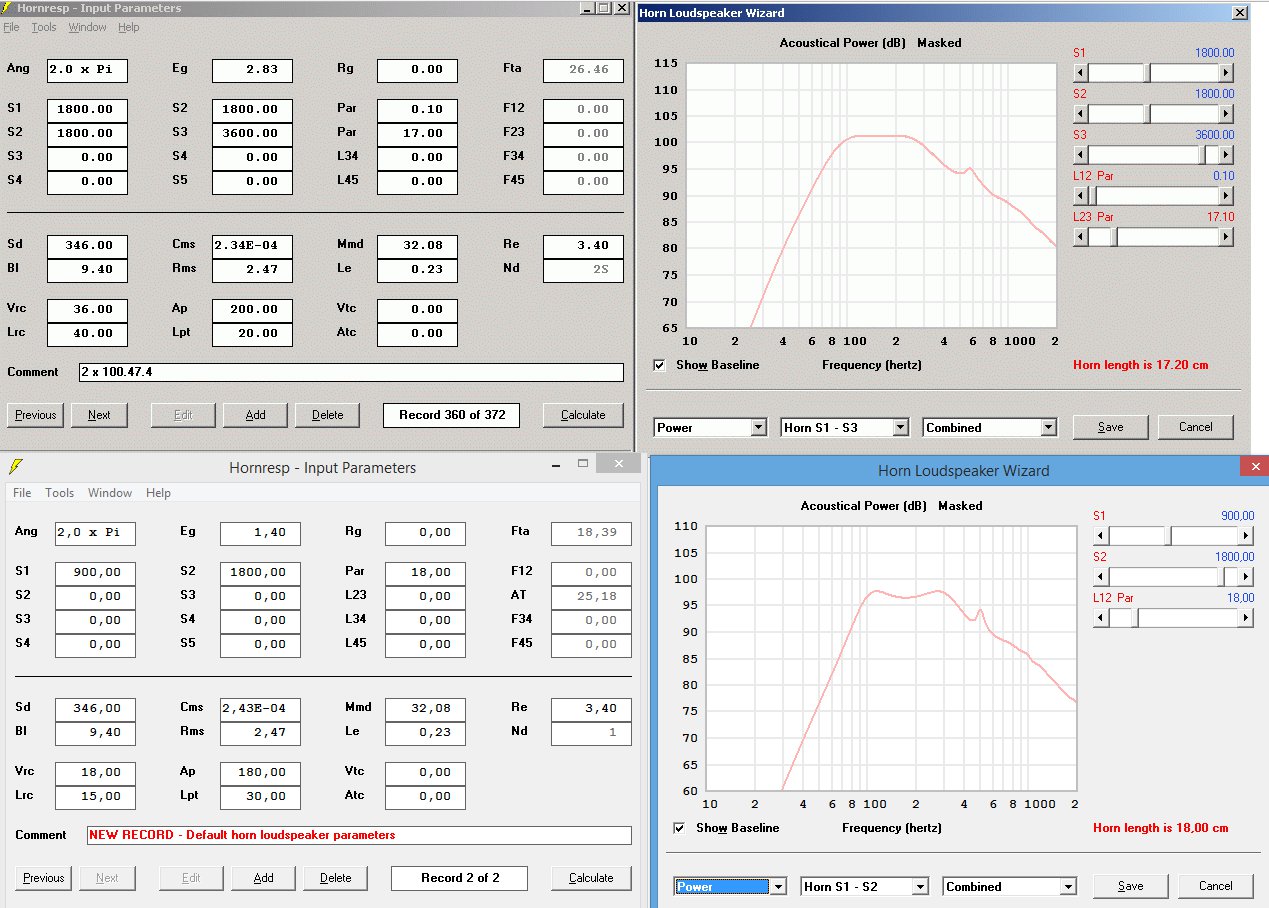The width and height of the screenshot is (1269, 908).
Task: Click the Lpt field showing 30,00
Action: coord(261,797)
